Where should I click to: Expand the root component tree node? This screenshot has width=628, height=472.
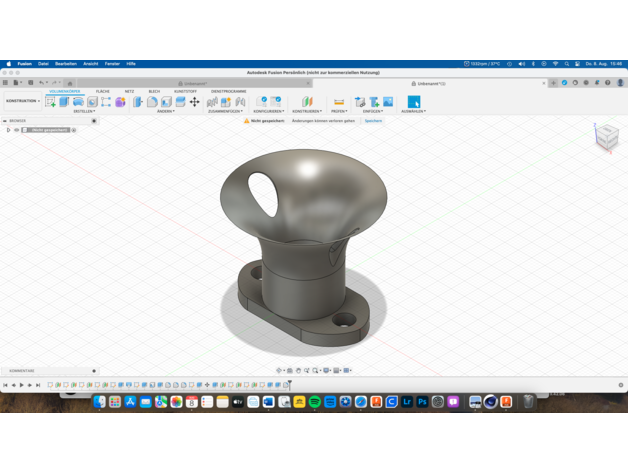click(8, 130)
